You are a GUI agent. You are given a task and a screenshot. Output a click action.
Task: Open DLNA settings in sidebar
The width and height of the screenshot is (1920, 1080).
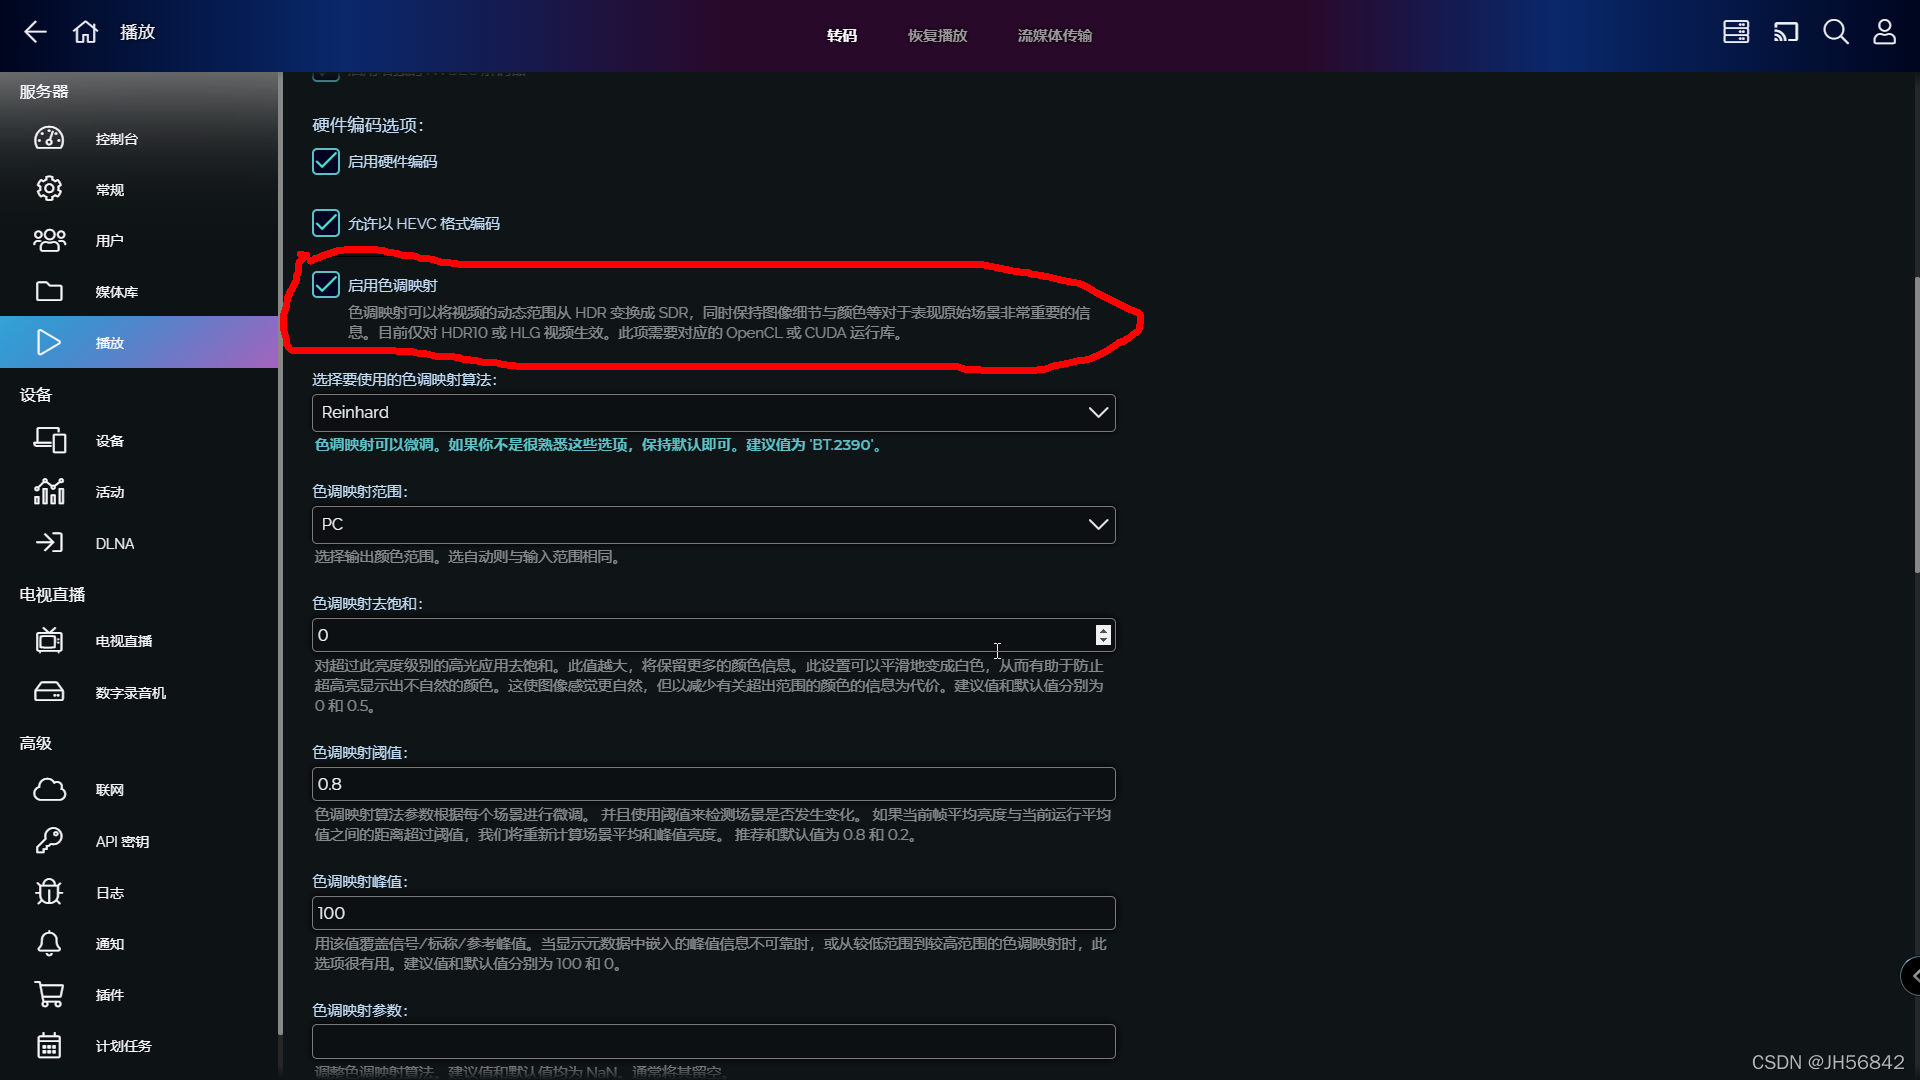114,543
